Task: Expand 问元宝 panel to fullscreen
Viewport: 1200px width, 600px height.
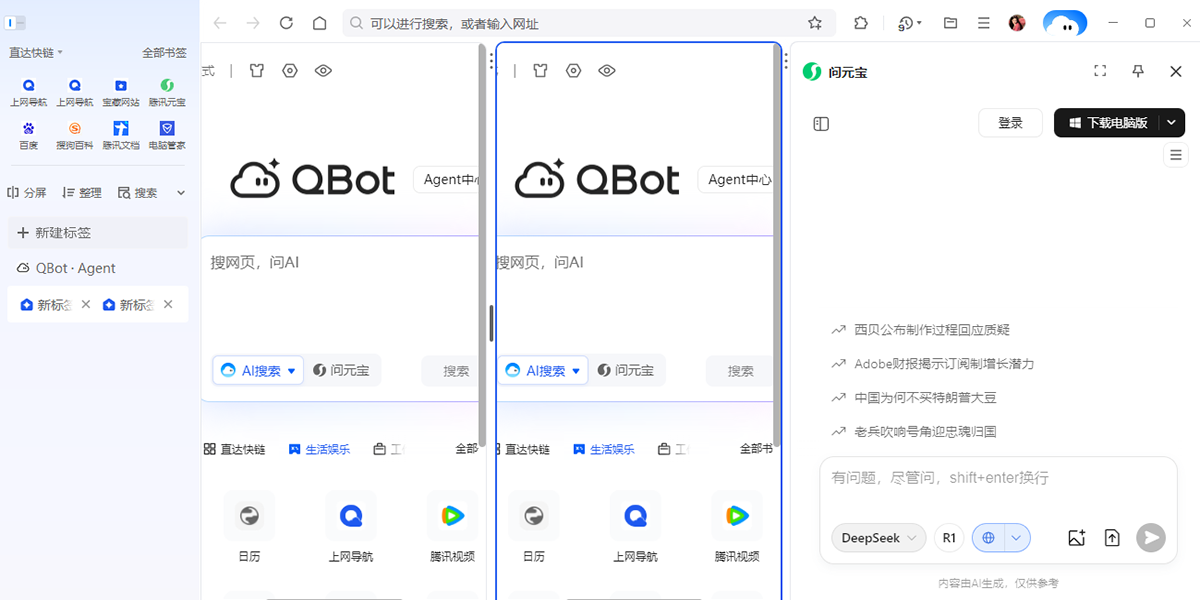Action: (x=1100, y=71)
